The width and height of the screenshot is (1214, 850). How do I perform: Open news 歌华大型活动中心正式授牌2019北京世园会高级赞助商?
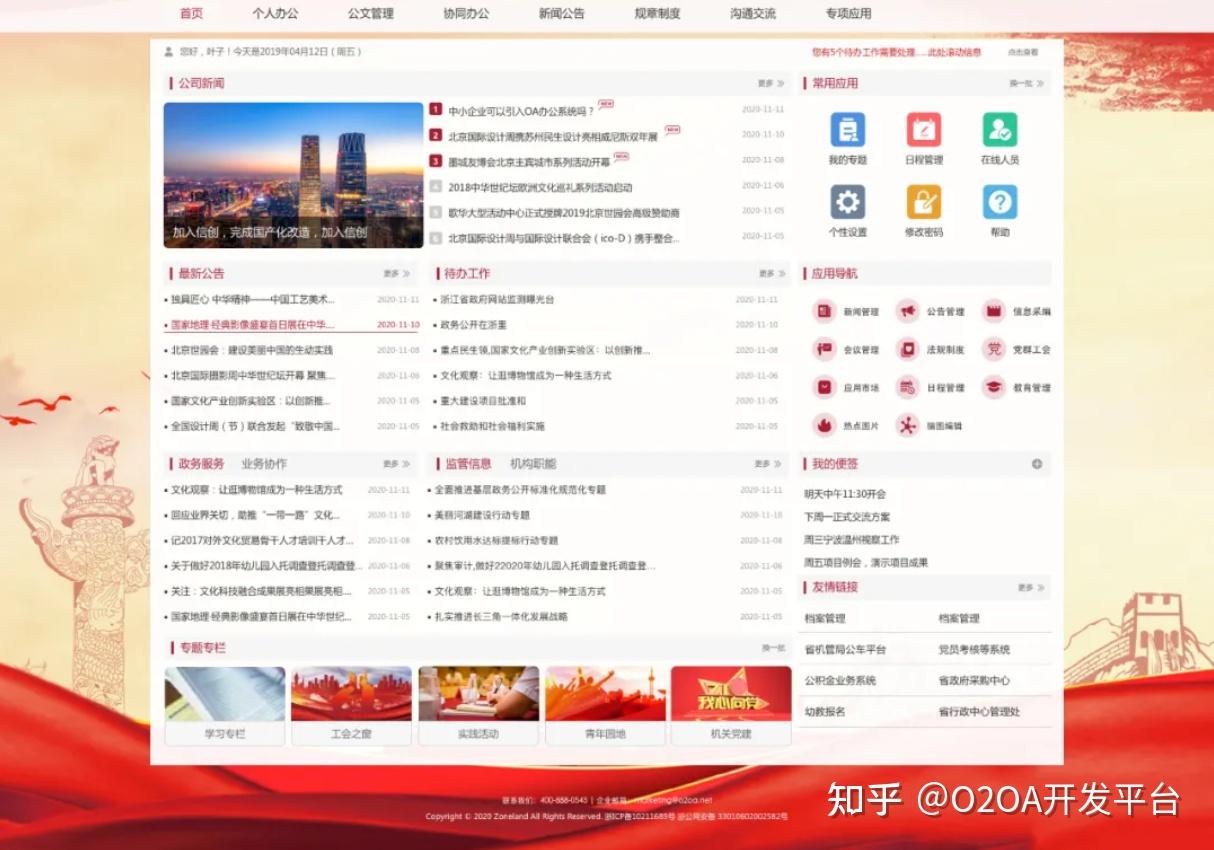(x=564, y=213)
